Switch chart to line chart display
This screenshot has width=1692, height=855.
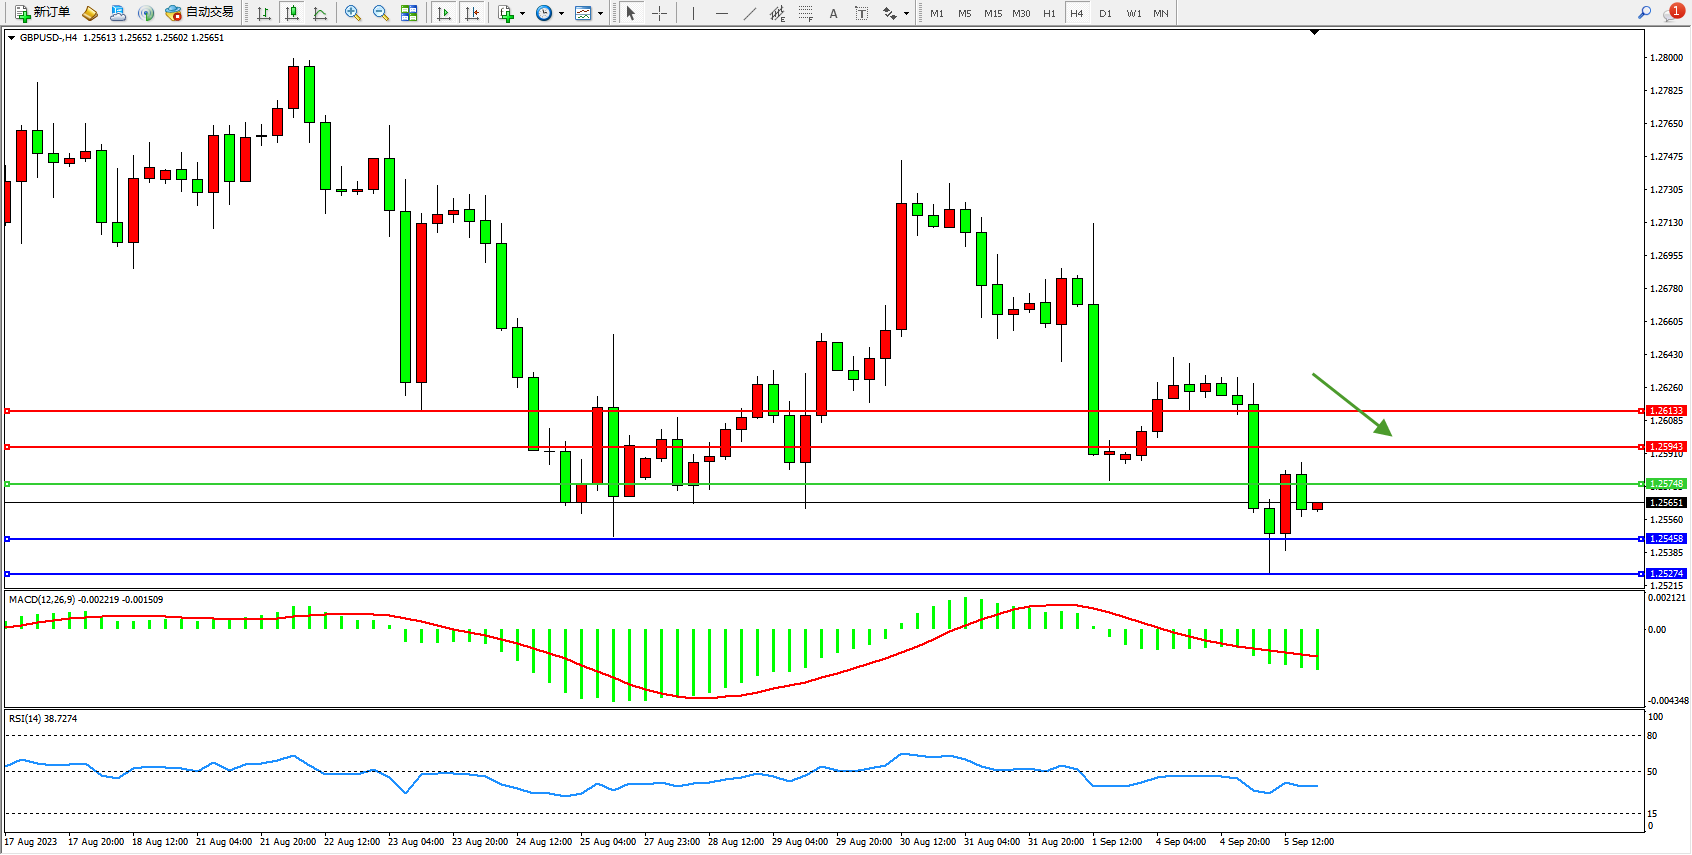pyautogui.click(x=320, y=13)
